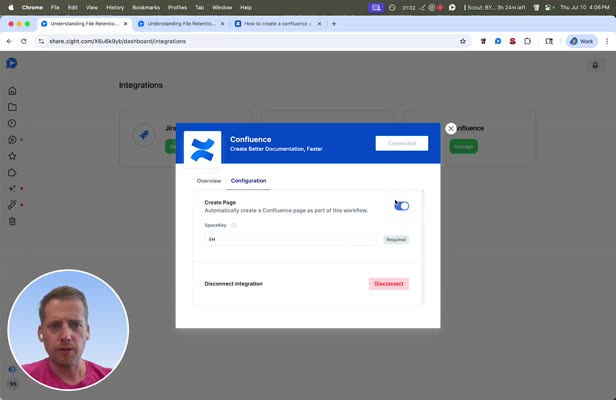Open the Chrome extensions puzzle icon
616x400 pixels.
point(527,41)
